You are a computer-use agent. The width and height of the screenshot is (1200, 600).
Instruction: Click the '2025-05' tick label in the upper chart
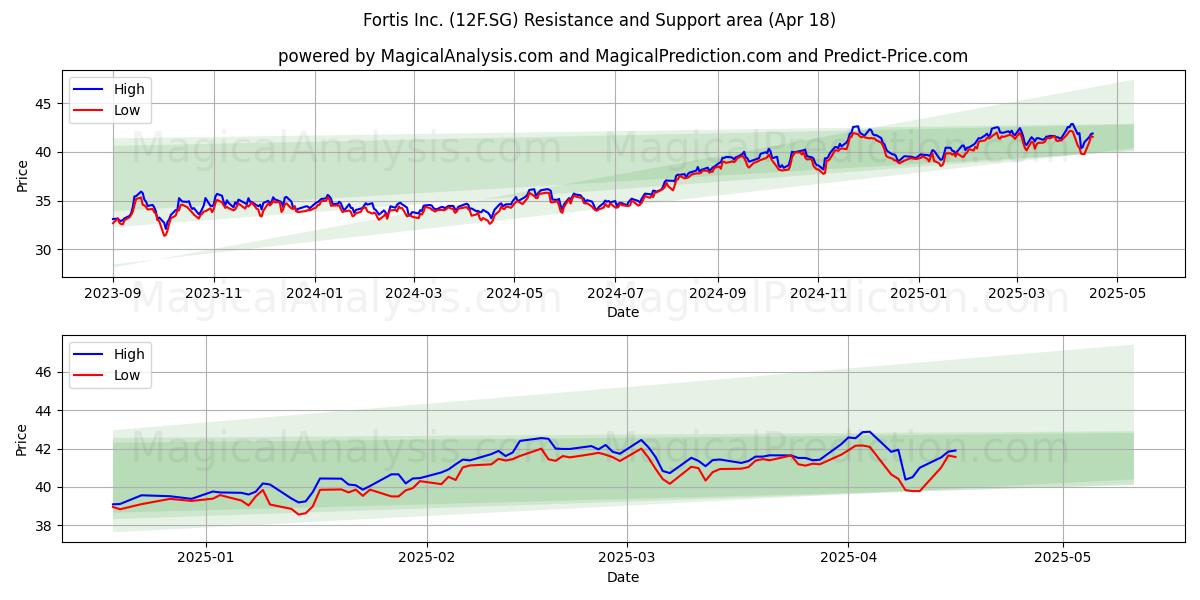pyautogui.click(x=1117, y=293)
